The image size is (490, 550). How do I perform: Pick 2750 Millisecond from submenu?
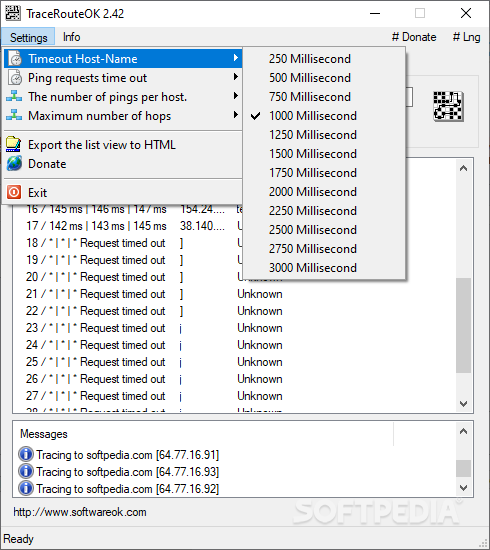[x=324, y=249]
